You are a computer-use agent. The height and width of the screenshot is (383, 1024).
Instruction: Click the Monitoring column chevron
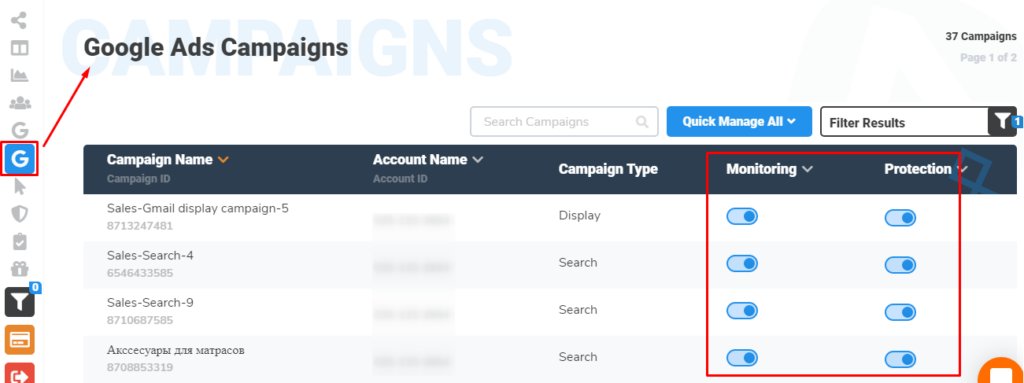pyautogui.click(x=807, y=169)
